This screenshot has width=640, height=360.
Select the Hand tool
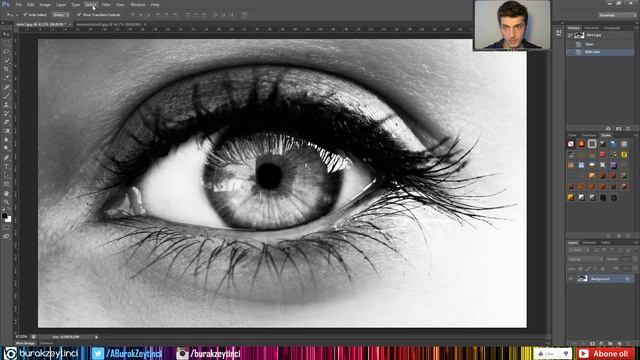coord(6,193)
